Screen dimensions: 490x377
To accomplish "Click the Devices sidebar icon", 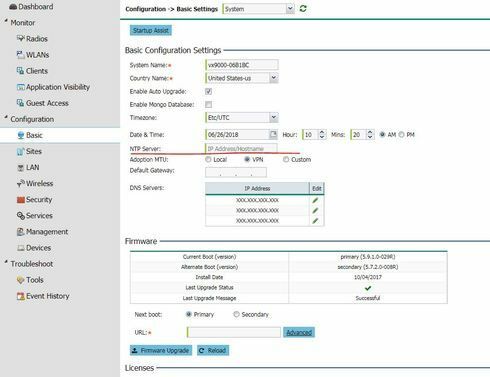I will [21, 248].
